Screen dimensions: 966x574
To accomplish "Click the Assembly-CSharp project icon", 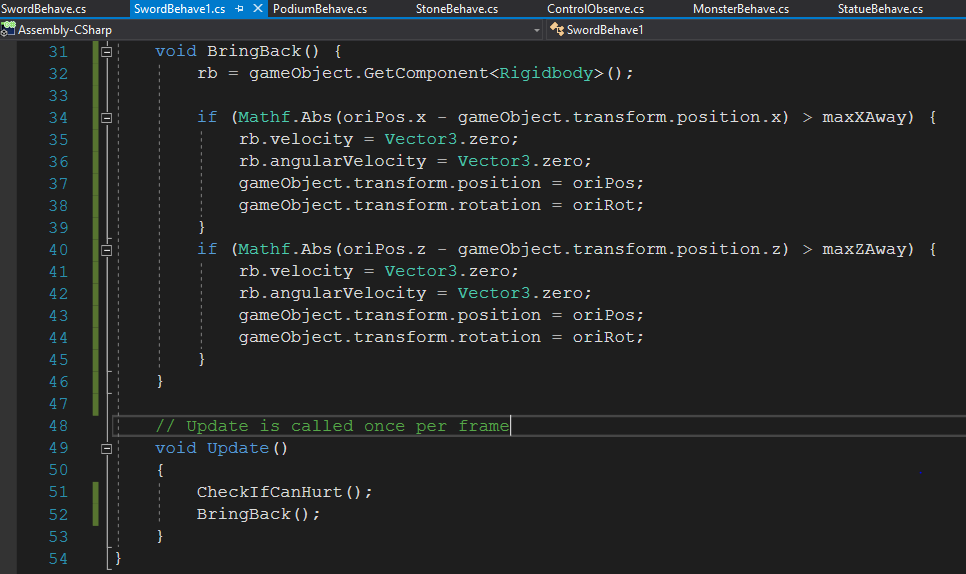I will click(x=8, y=29).
